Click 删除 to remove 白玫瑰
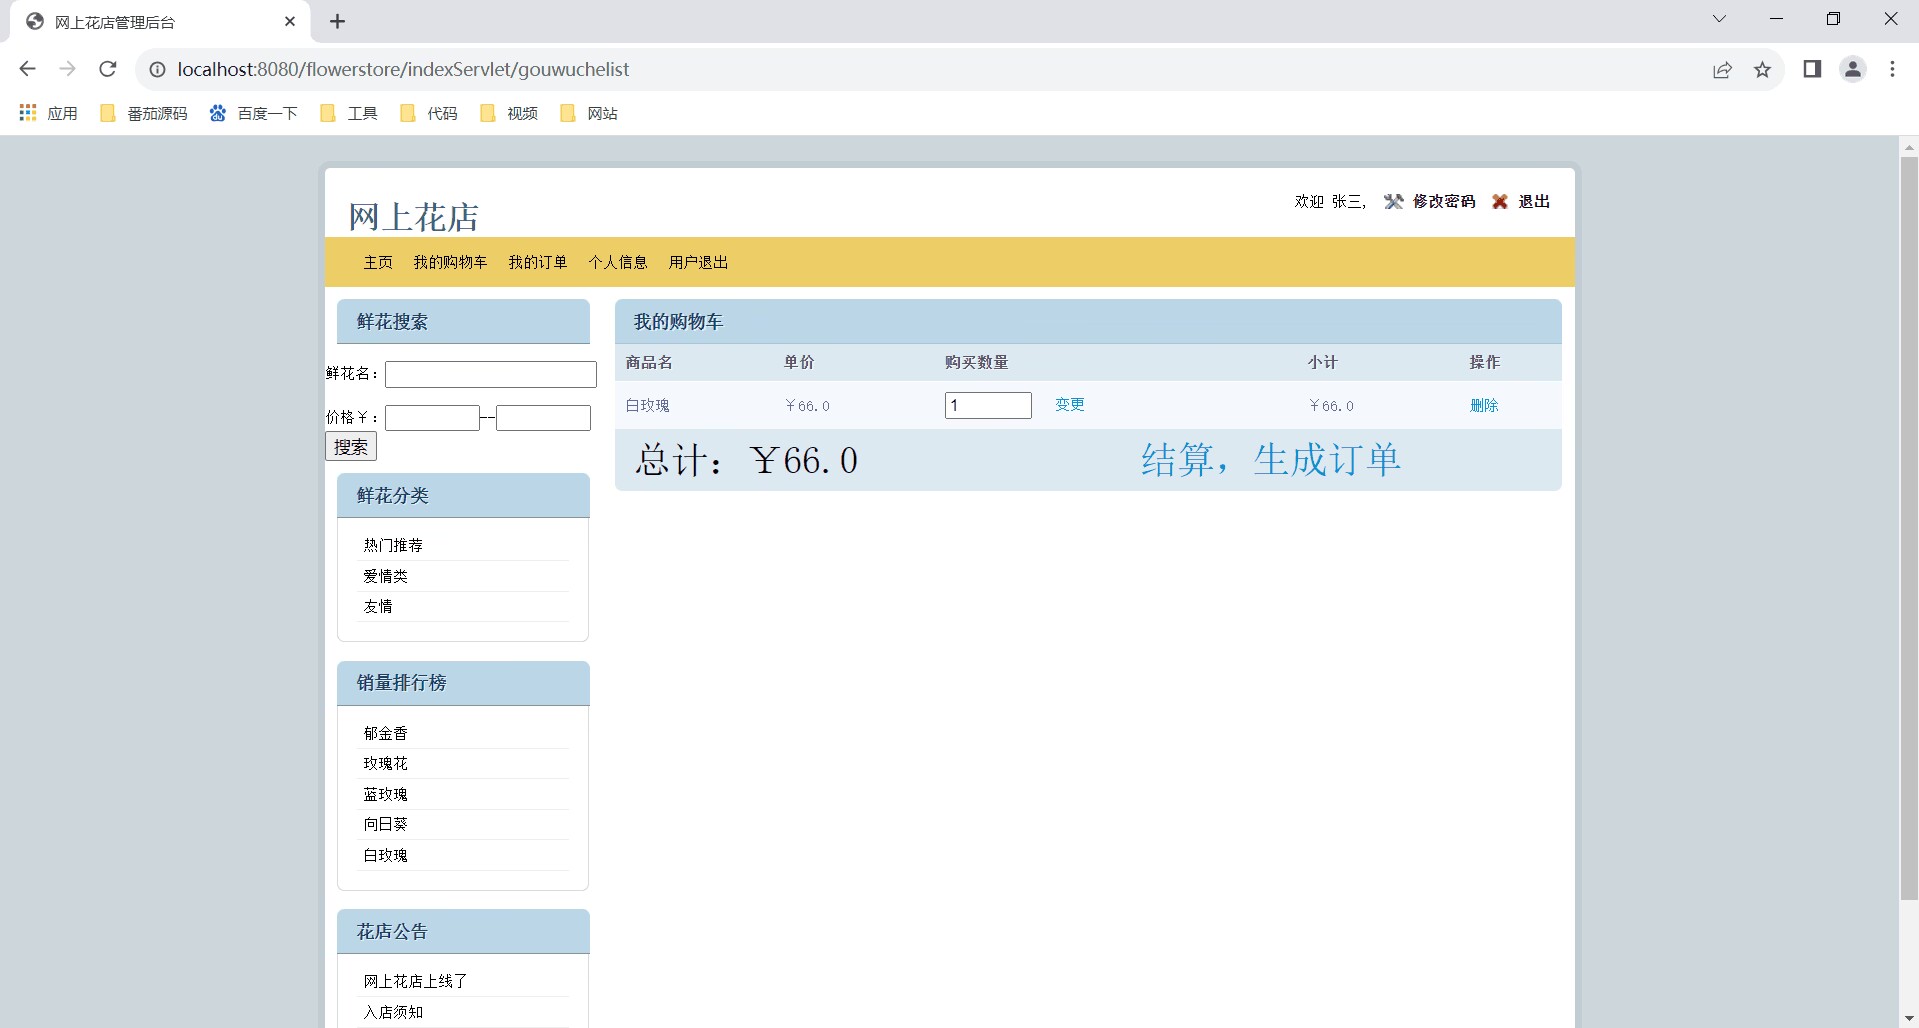The height and width of the screenshot is (1028, 1919). click(x=1484, y=405)
